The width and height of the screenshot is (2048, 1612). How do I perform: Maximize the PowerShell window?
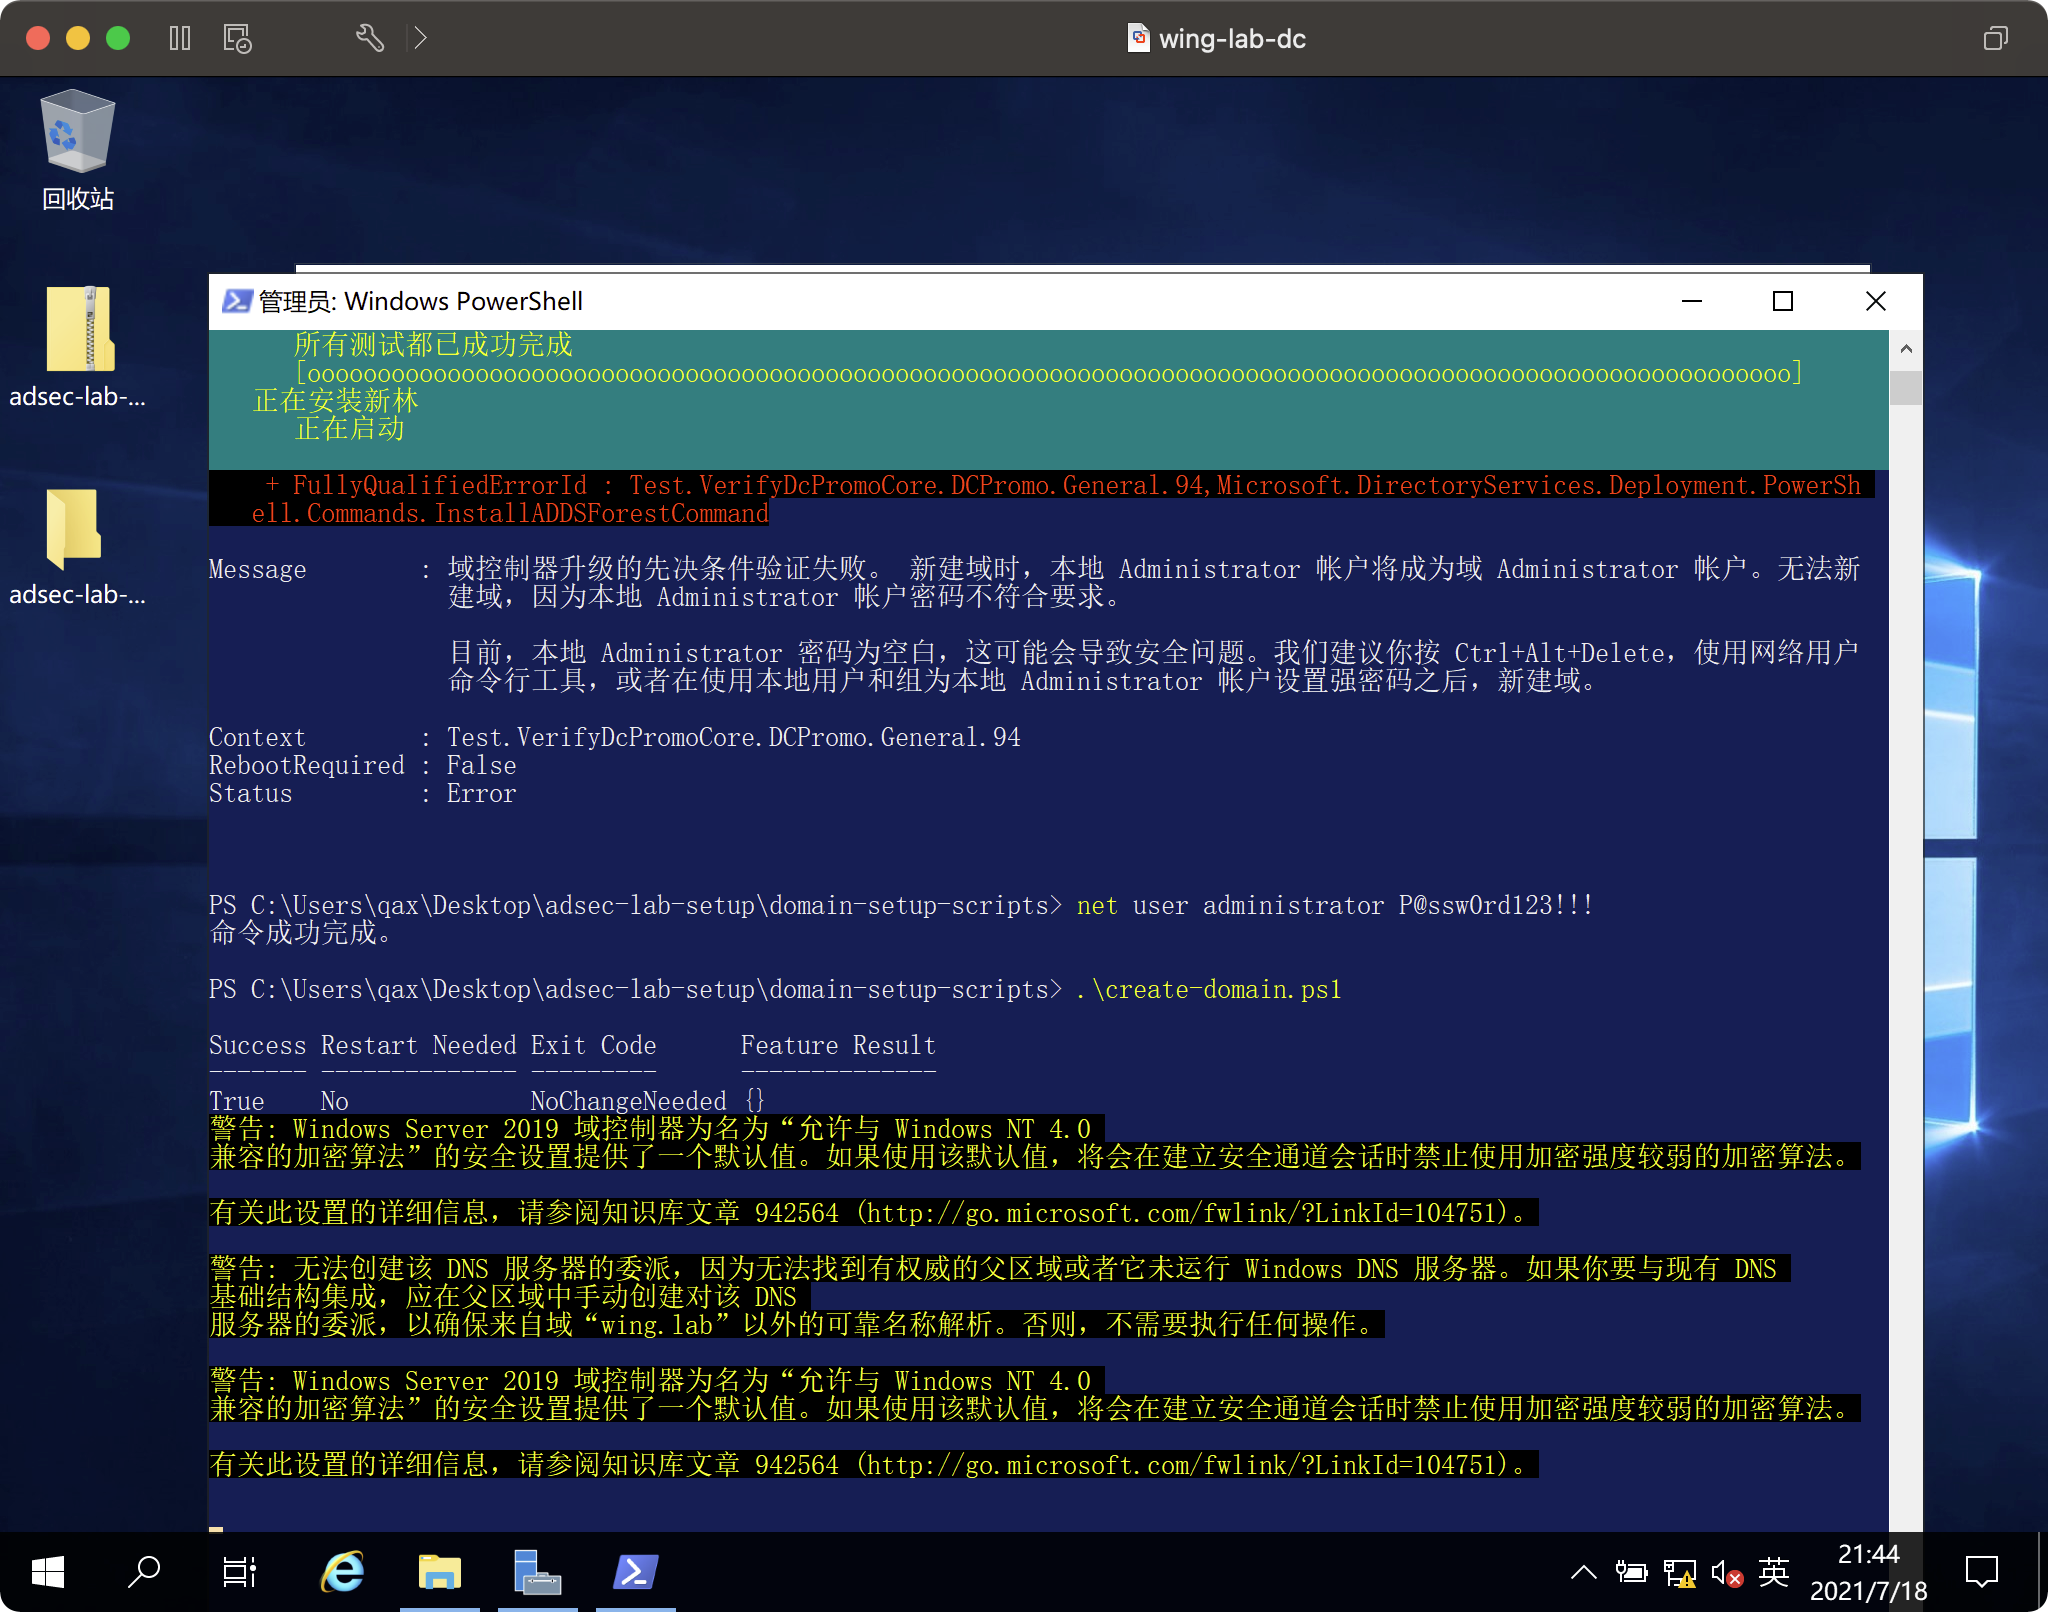1783,301
